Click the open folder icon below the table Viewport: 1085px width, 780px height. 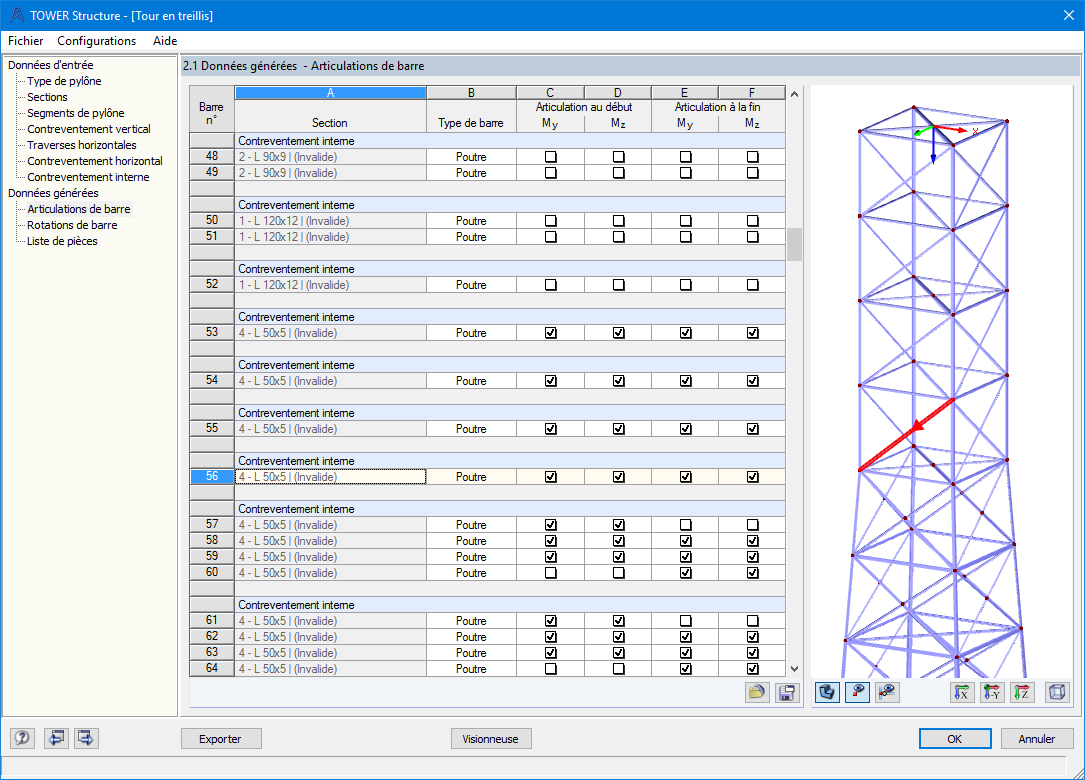pyautogui.click(x=757, y=692)
